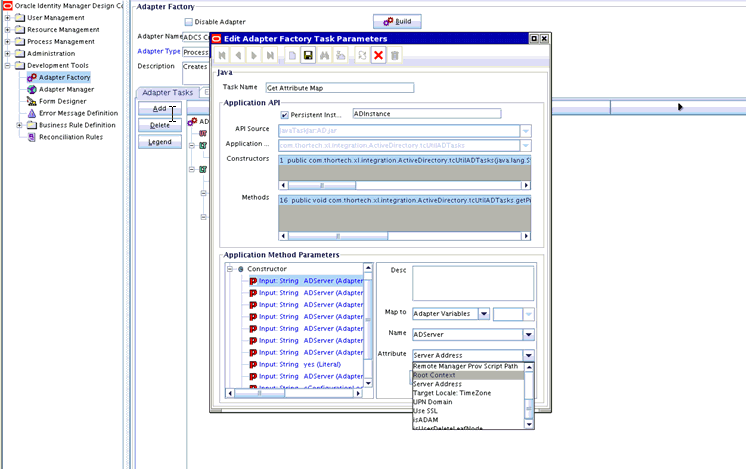Choose Server Address in attribute list
The image size is (746, 469).
[x=468, y=384]
